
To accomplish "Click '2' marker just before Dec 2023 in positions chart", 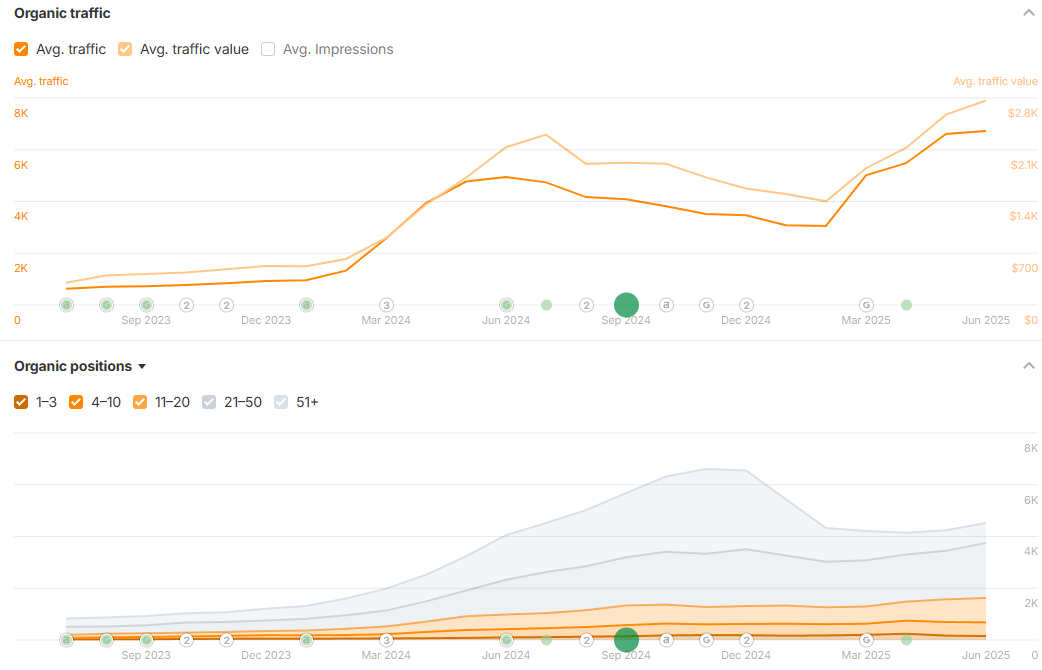I will (x=227, y=640).
